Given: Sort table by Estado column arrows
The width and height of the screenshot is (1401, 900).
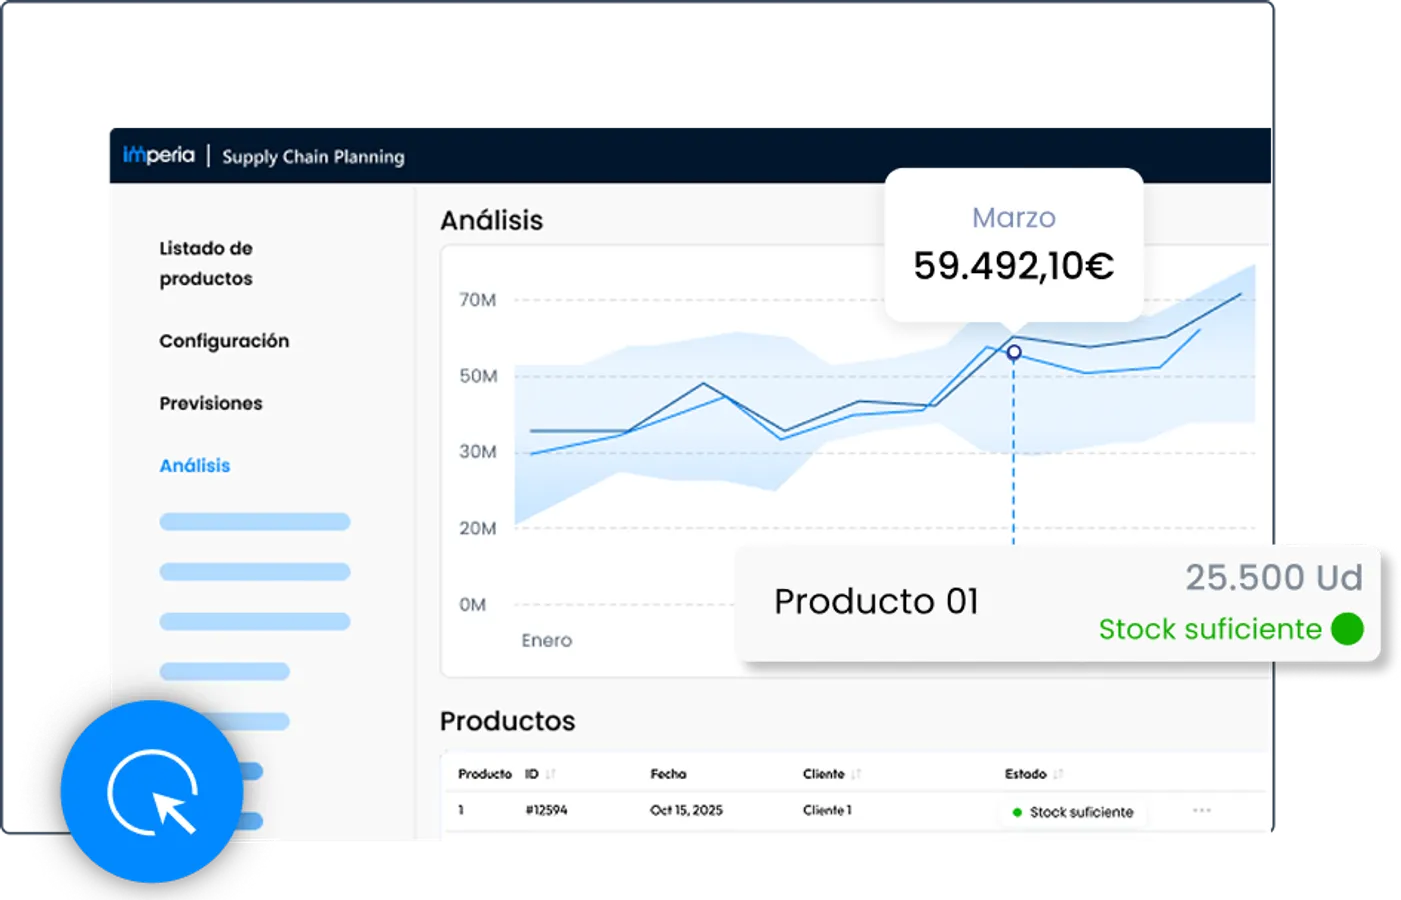Looking at the screenshot, I should [1058, 774].
